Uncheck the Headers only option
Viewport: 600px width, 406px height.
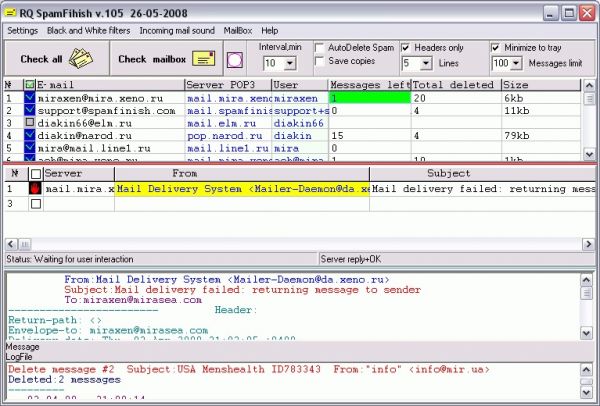point(406,47)
